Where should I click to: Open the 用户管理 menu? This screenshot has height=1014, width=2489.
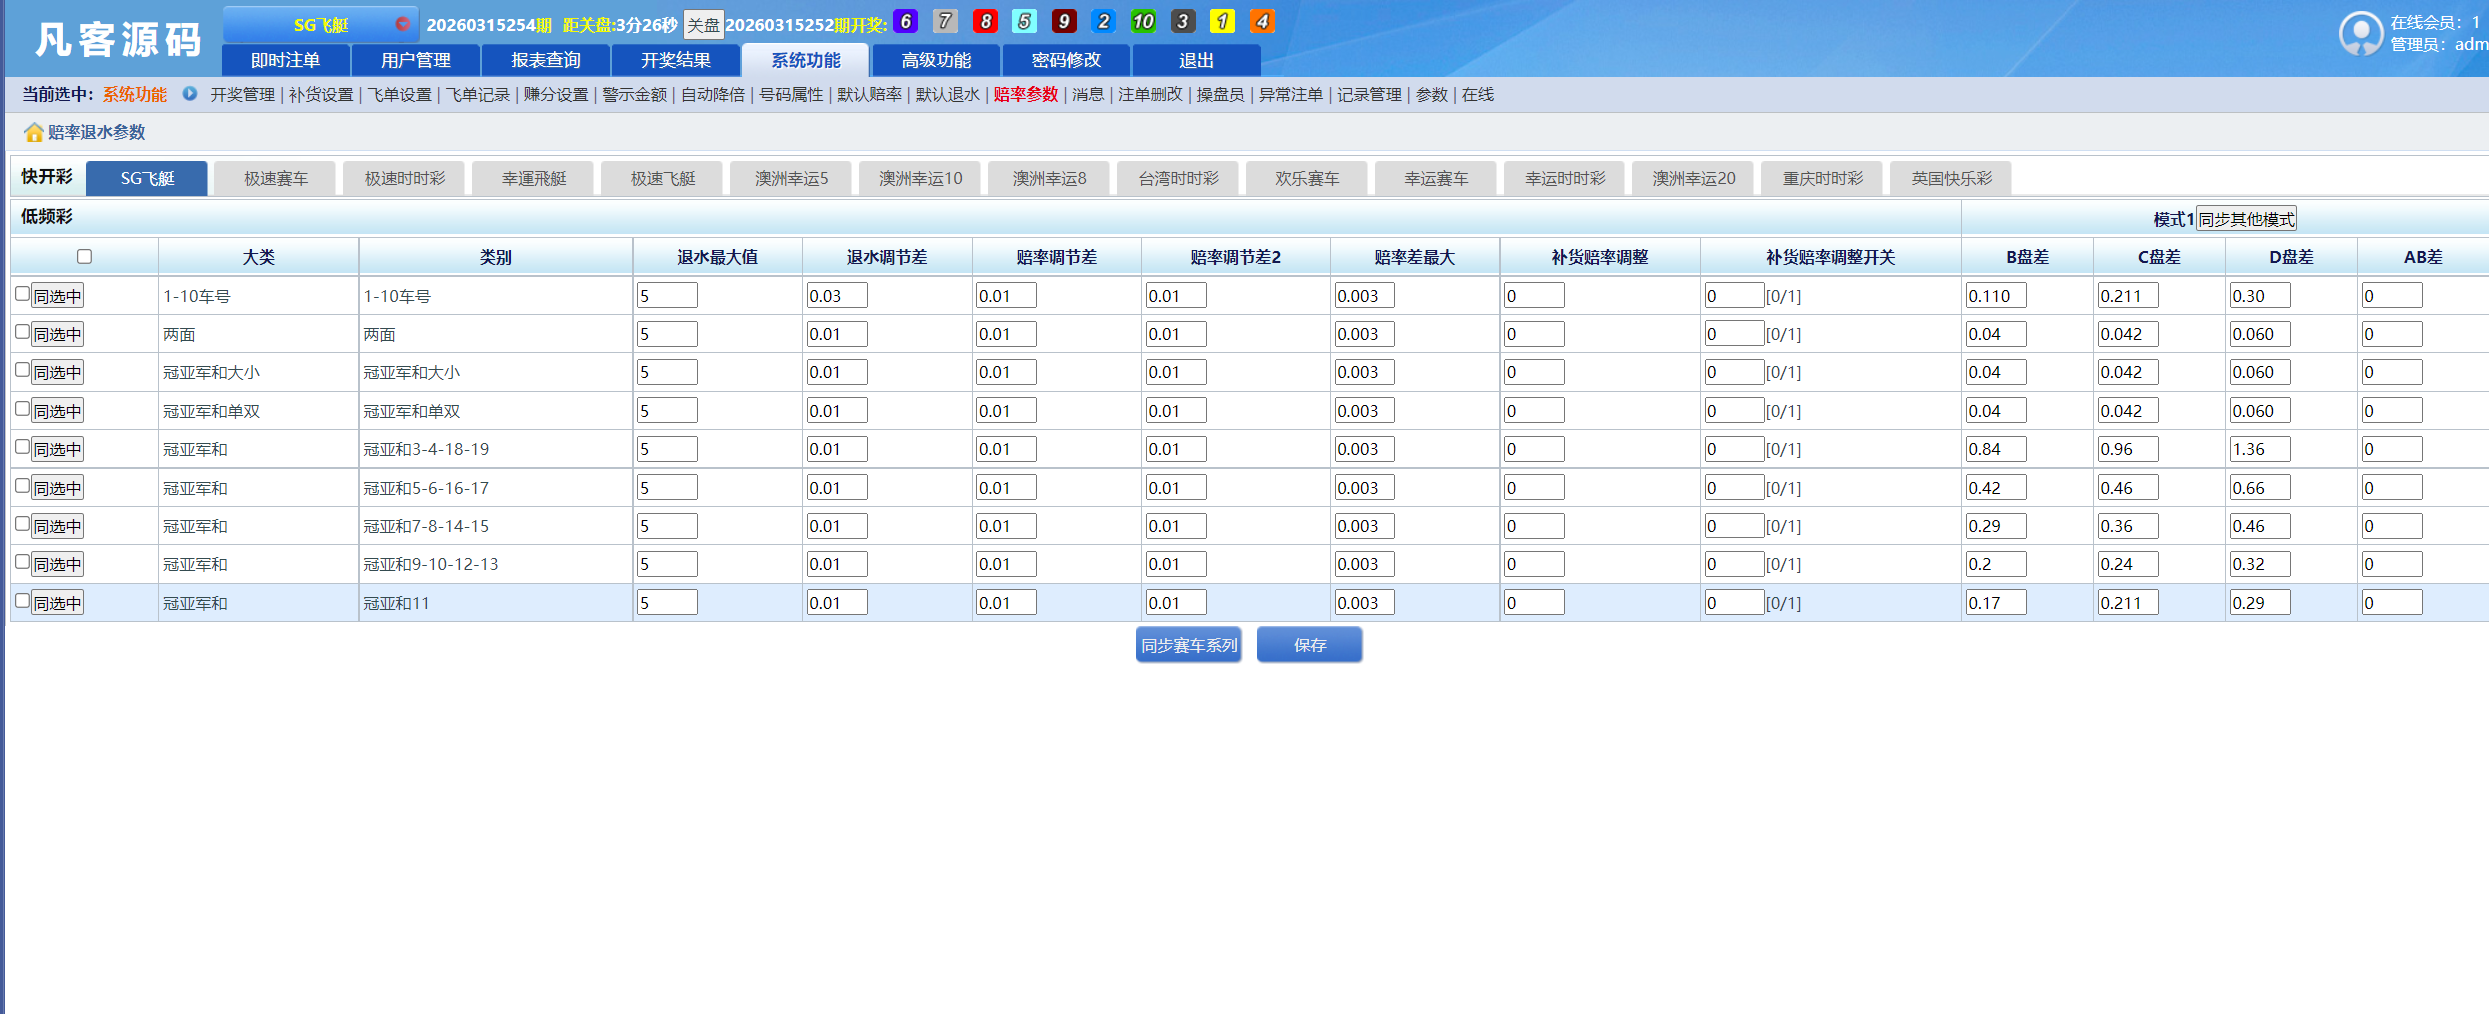416,60
